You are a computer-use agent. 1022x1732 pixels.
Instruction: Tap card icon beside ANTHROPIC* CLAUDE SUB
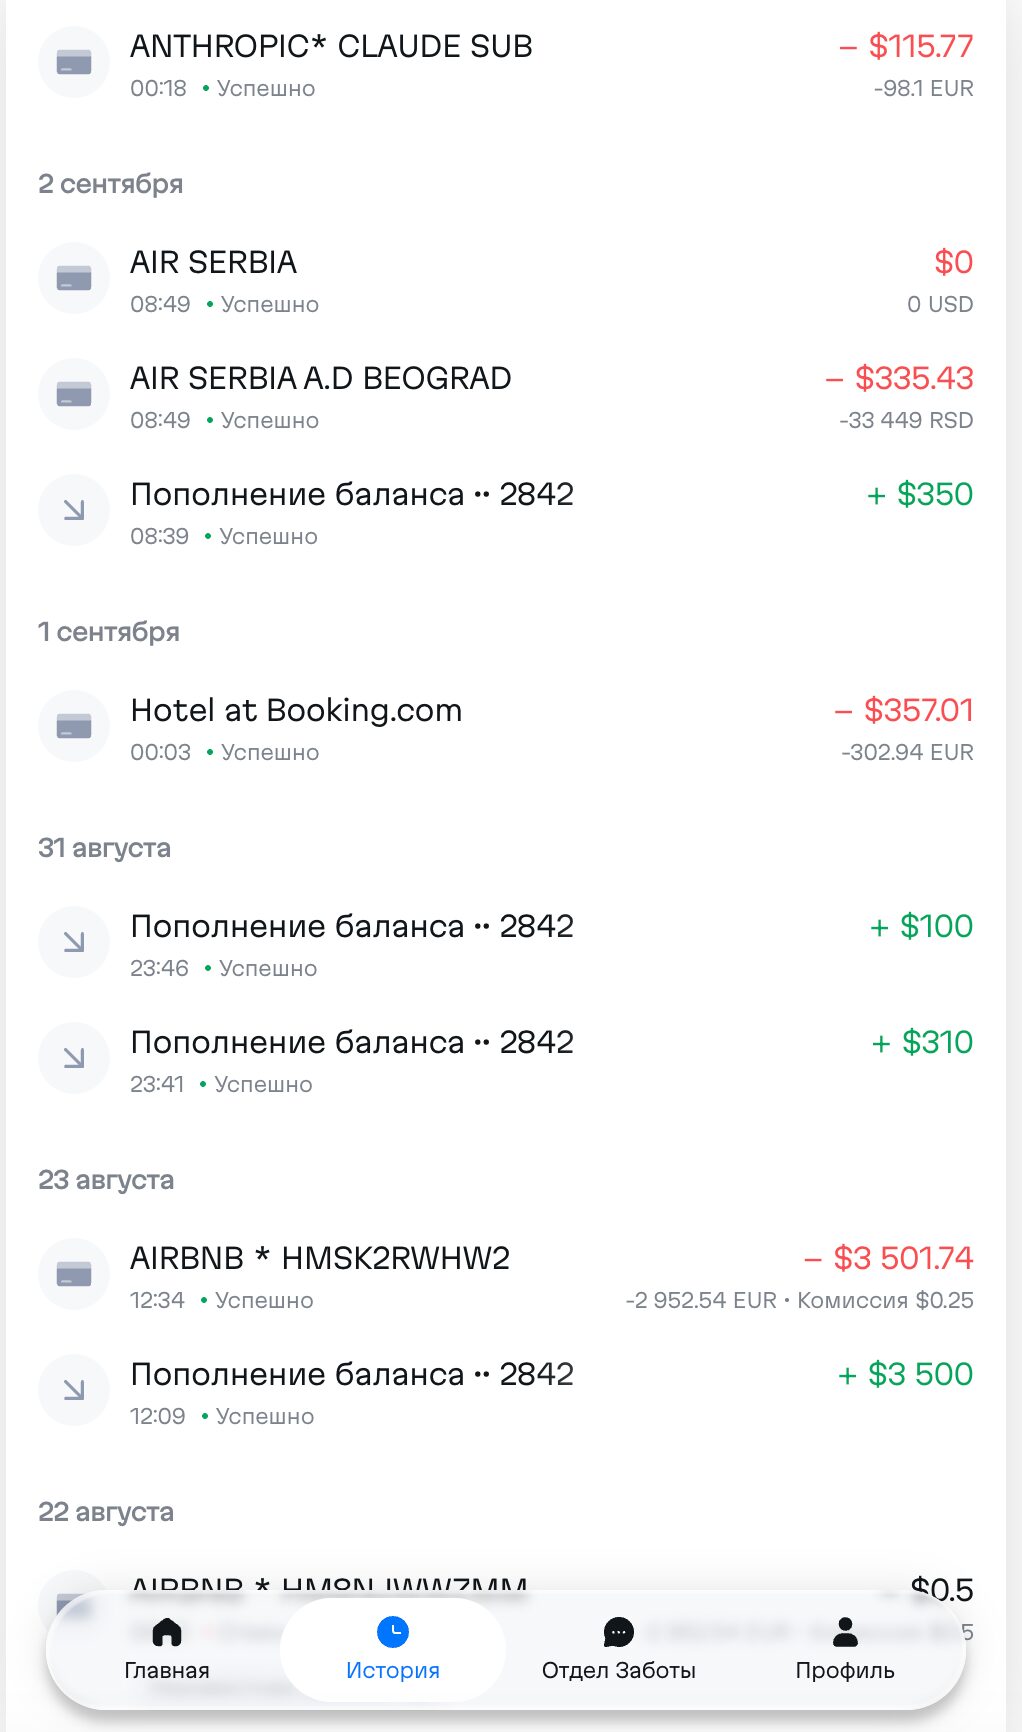[74, 62]
